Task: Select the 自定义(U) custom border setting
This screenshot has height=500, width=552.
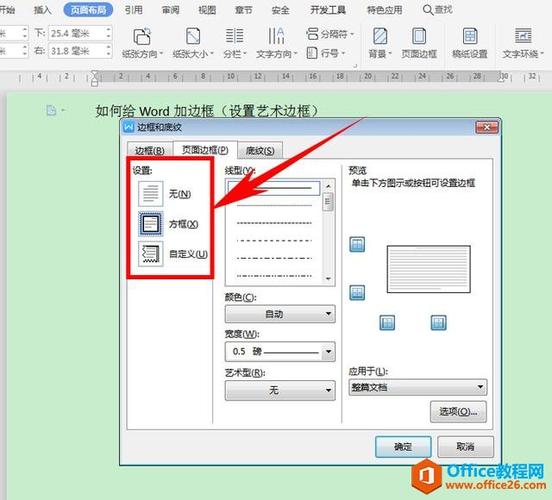Action: click(x=172, y=254)
